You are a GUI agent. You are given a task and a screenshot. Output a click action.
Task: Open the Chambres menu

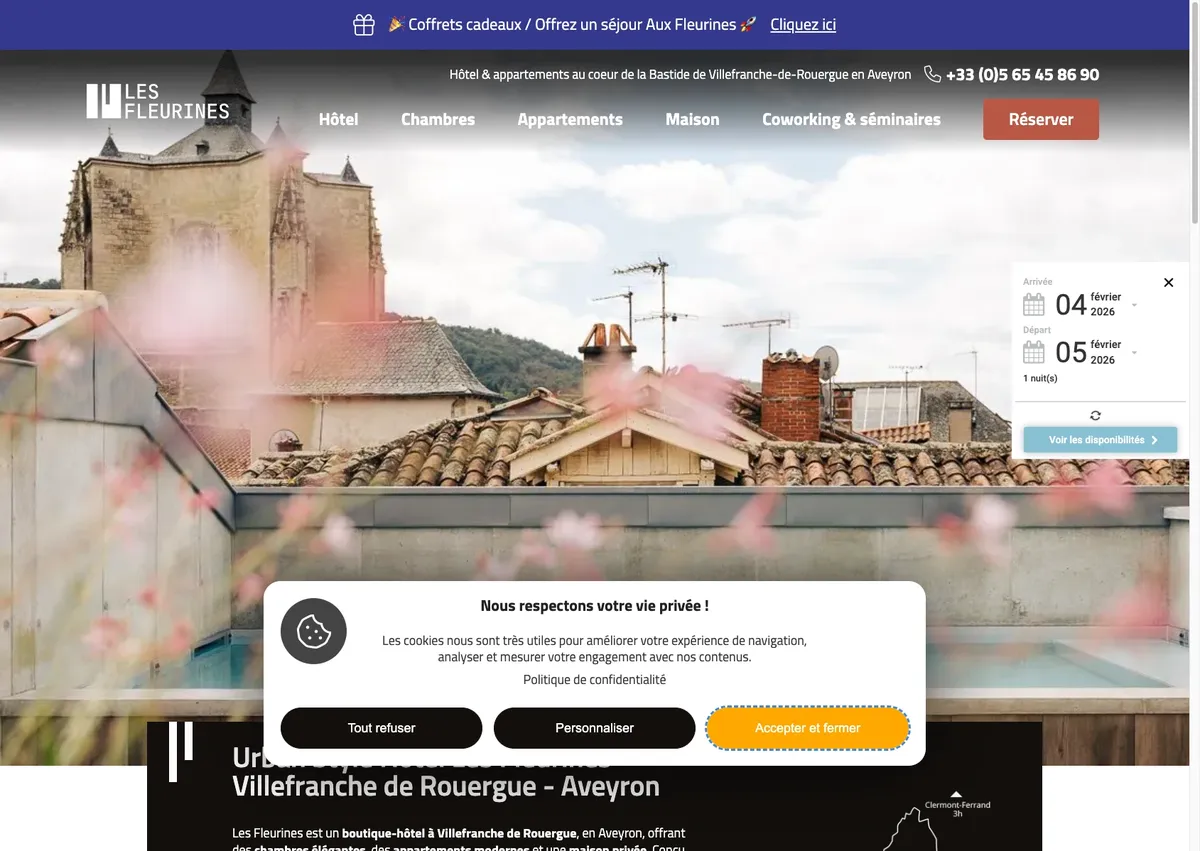[438, 119]
